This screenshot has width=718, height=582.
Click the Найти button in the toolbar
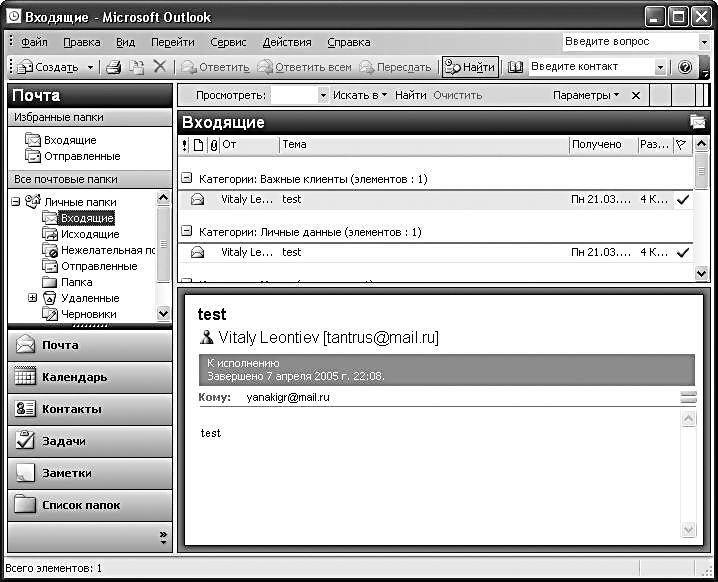click(x=470, y=67)
